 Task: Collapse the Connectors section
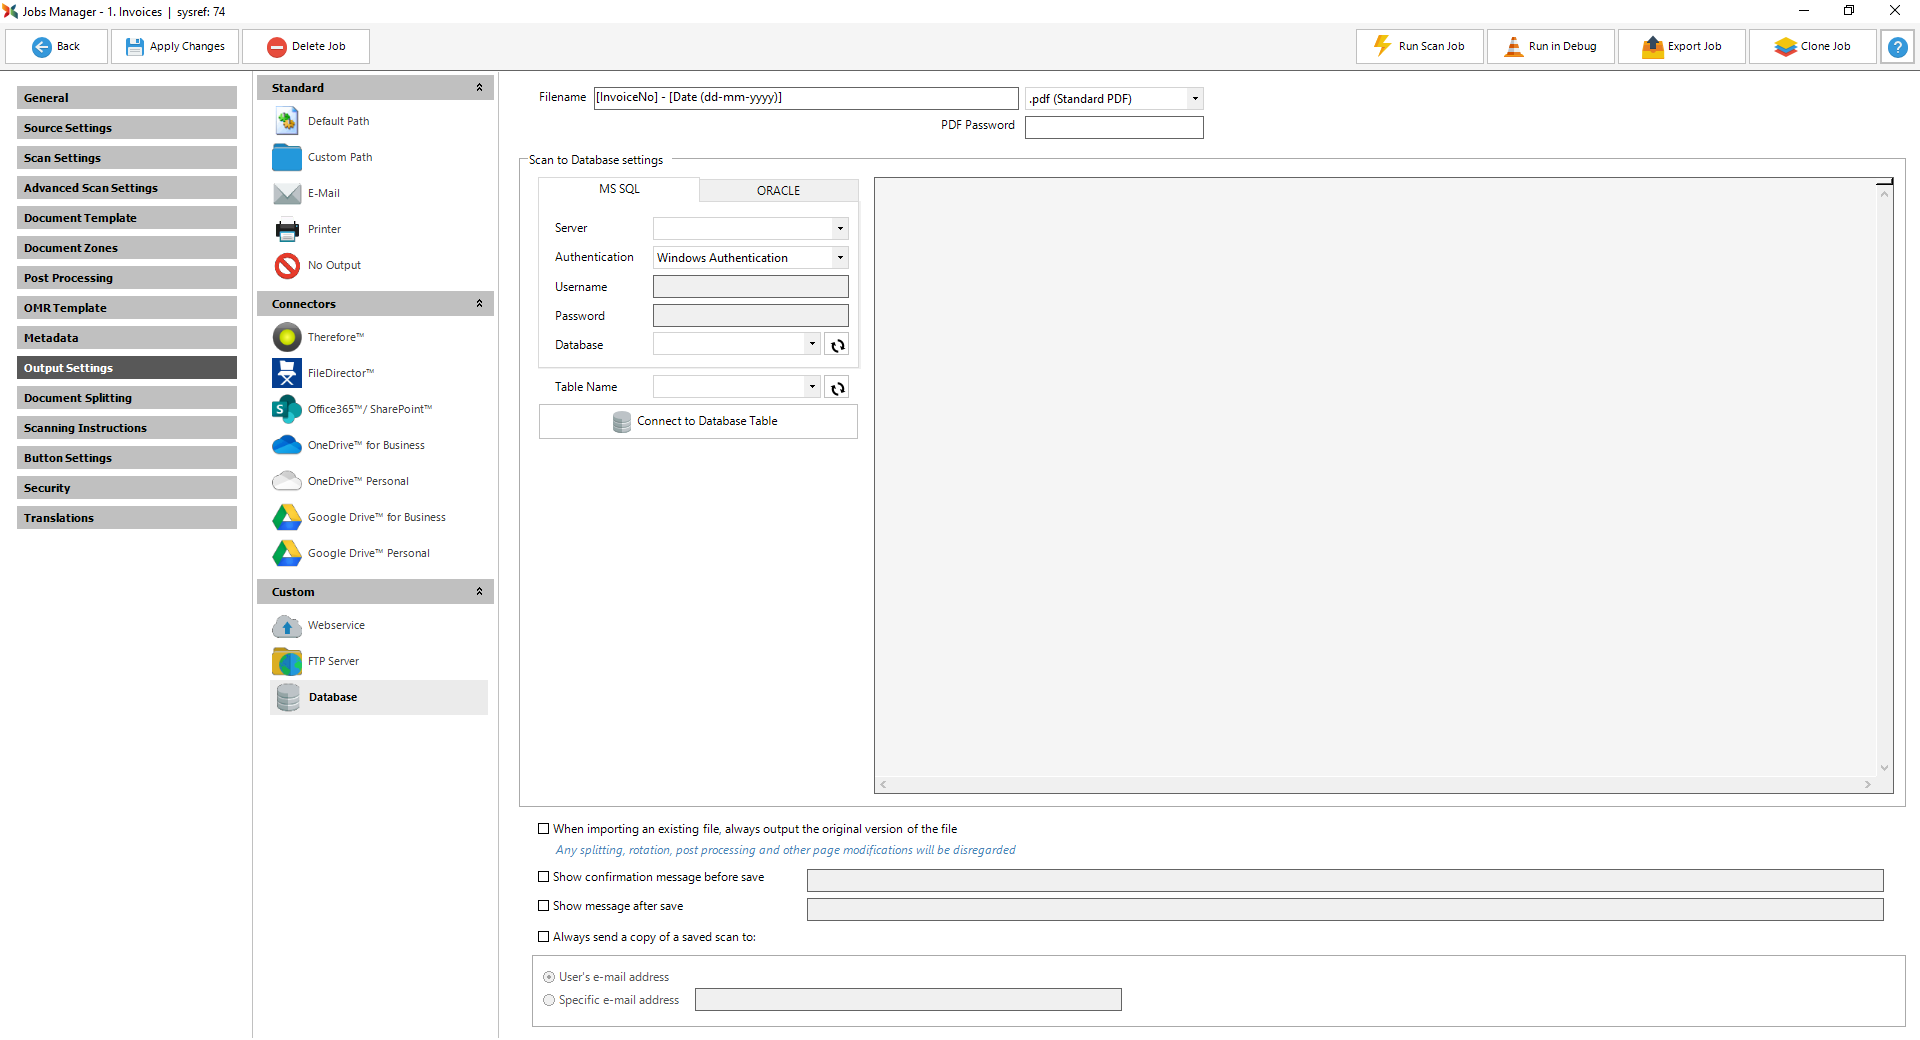pyautogui.click(x=479, y=304)
